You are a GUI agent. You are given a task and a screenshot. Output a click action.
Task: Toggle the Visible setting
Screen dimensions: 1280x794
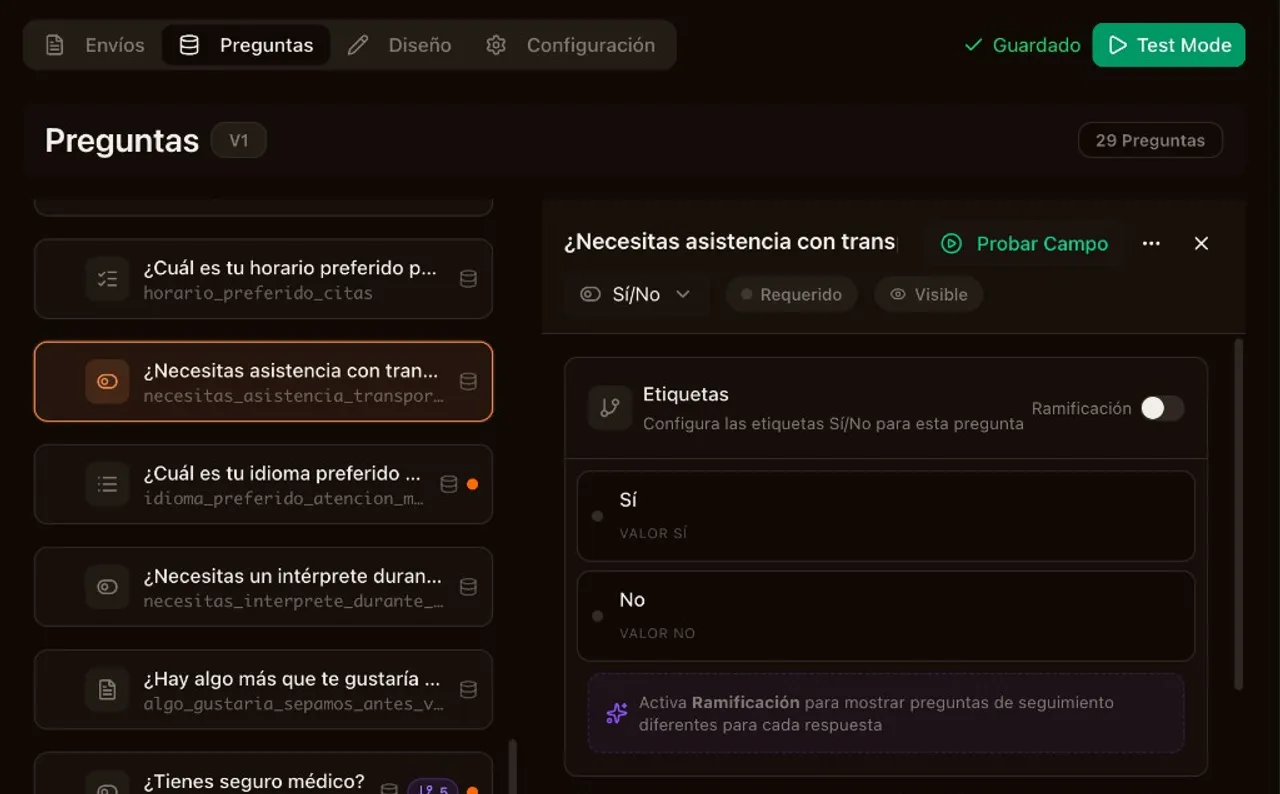pyautogui.click(x=928, y=294)
